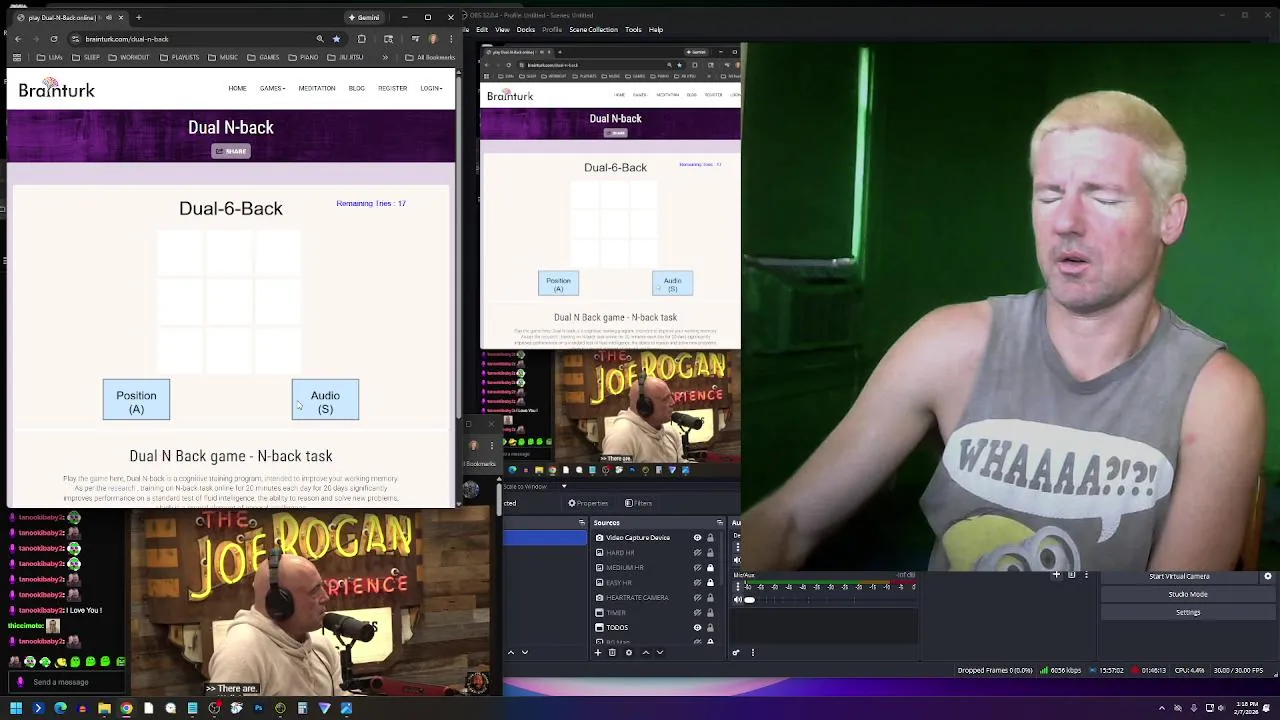Open OBS Settings button
Image resolution: width=1280 pixels, height=720 pixels.
1188,612
